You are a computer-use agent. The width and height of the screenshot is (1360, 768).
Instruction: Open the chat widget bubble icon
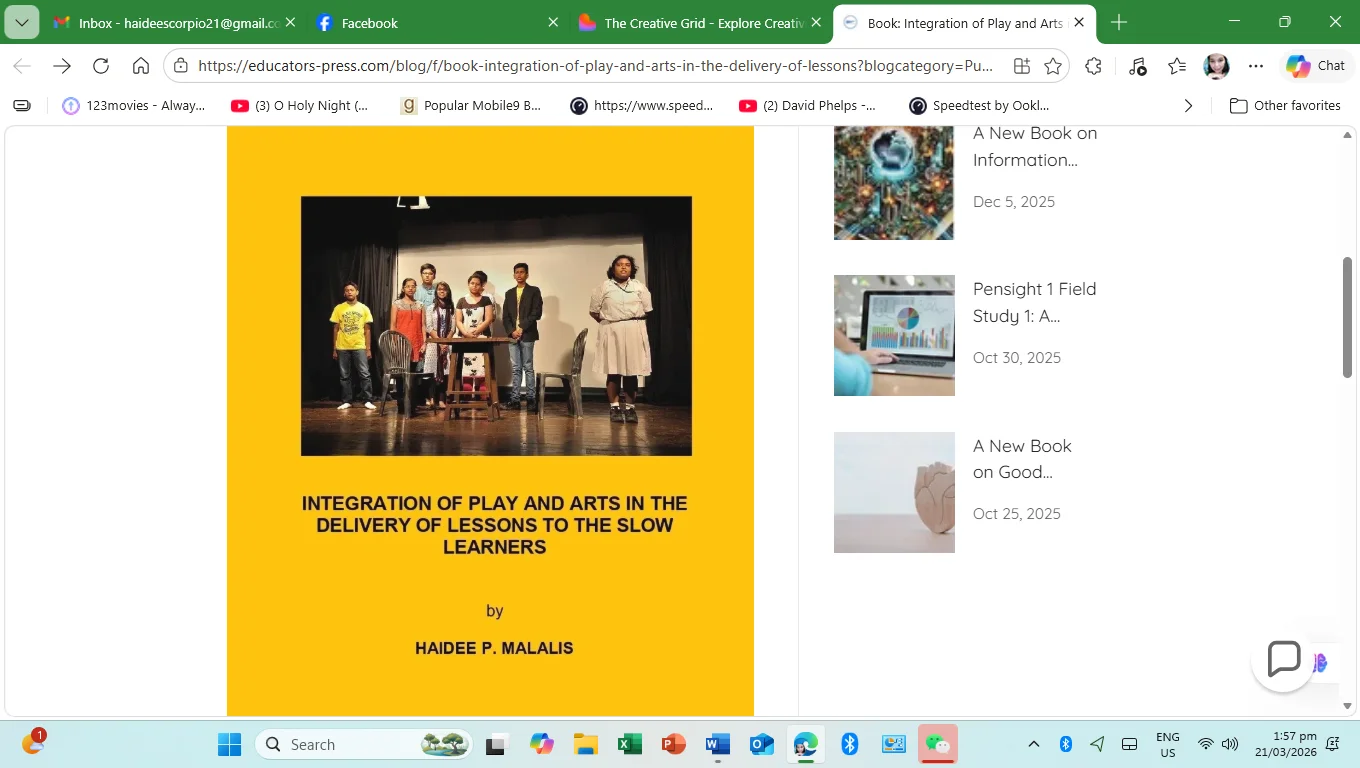point(1283,660)
